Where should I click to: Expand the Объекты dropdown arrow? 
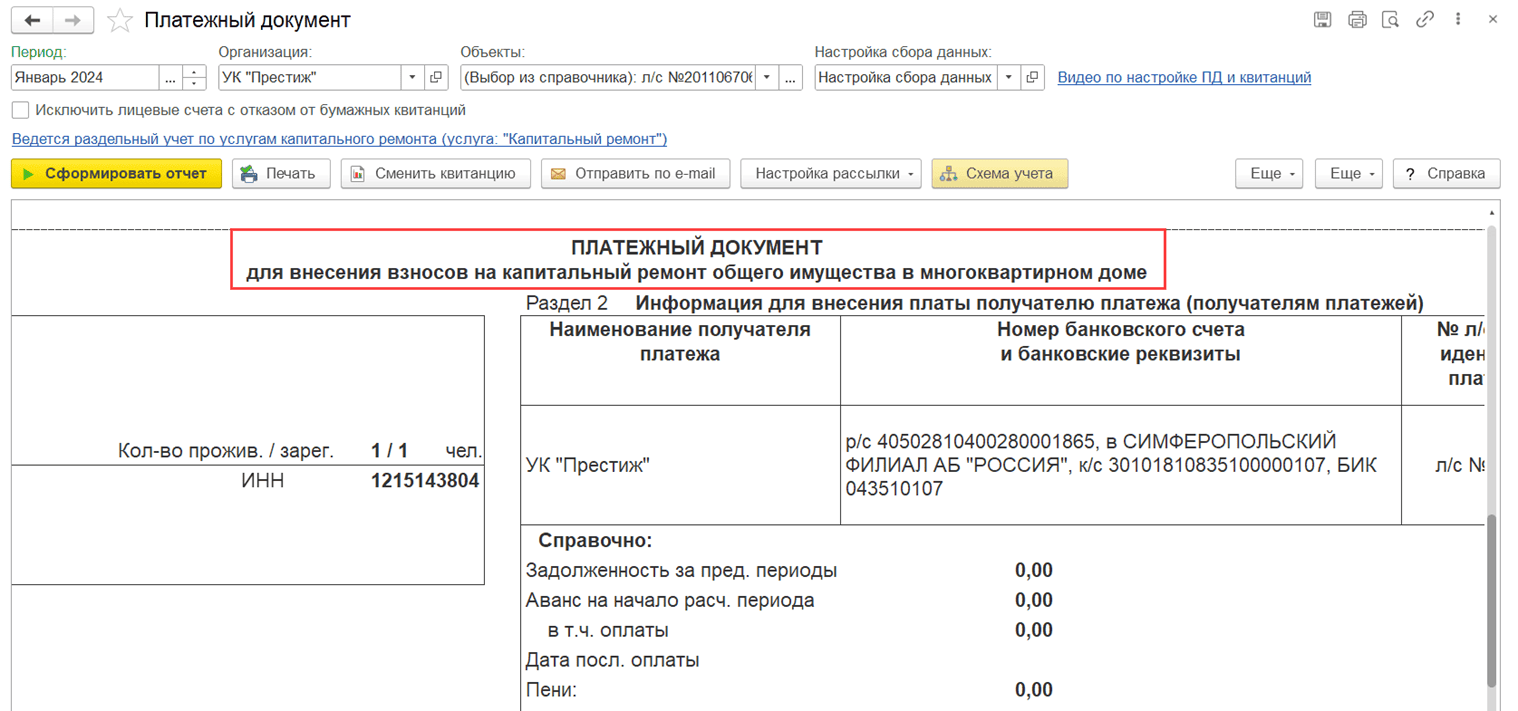(x=767, y=77)
